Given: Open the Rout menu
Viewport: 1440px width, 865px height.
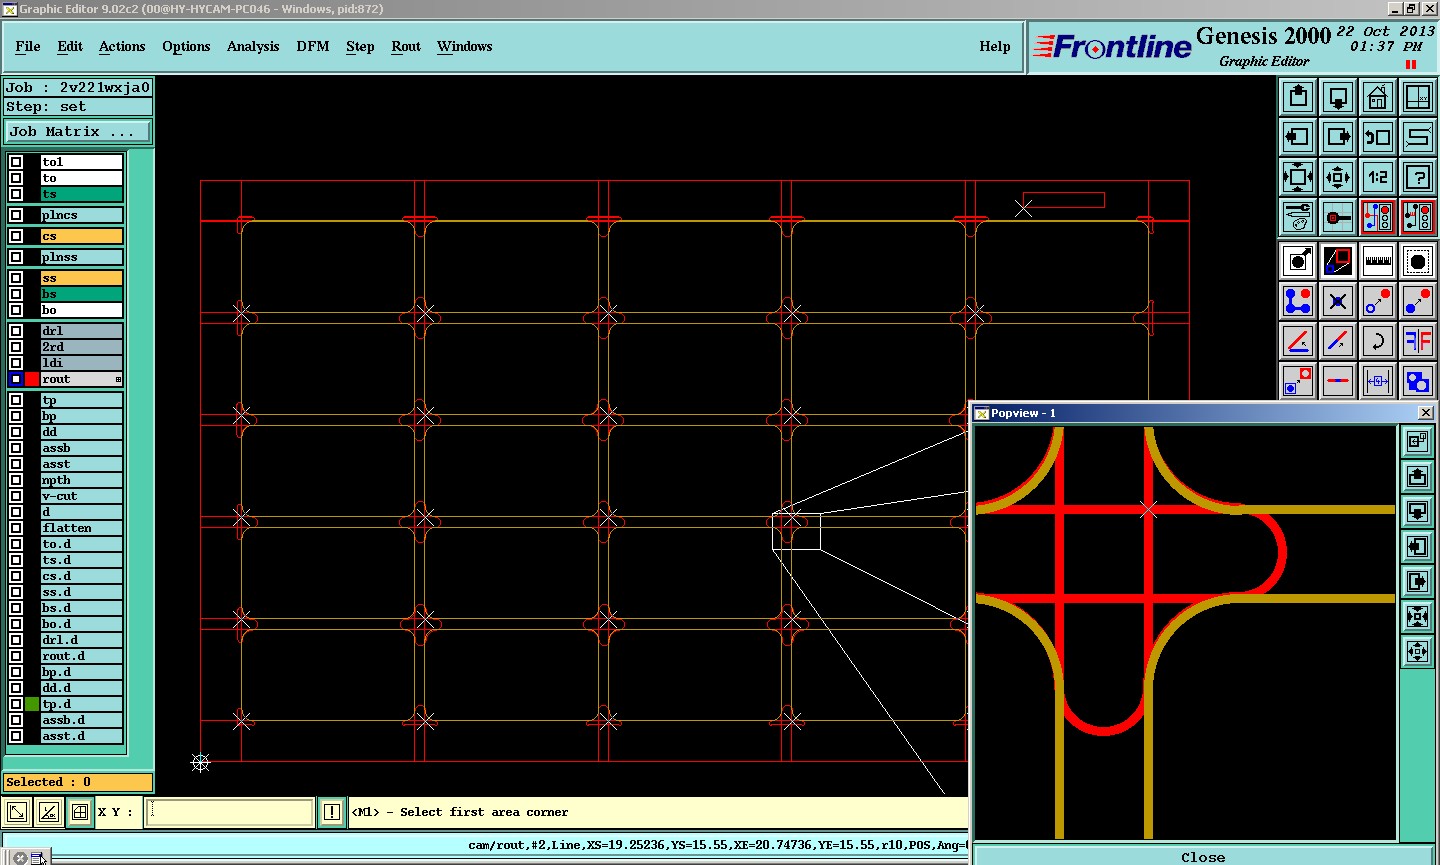Looking at the screenshot, I should [x=406, y=46].
